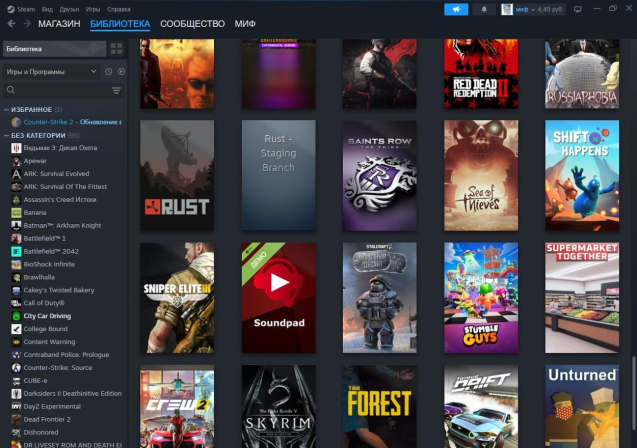Collapse the БЕЗ КАТЕГОРИИ section

click(5, 134)
